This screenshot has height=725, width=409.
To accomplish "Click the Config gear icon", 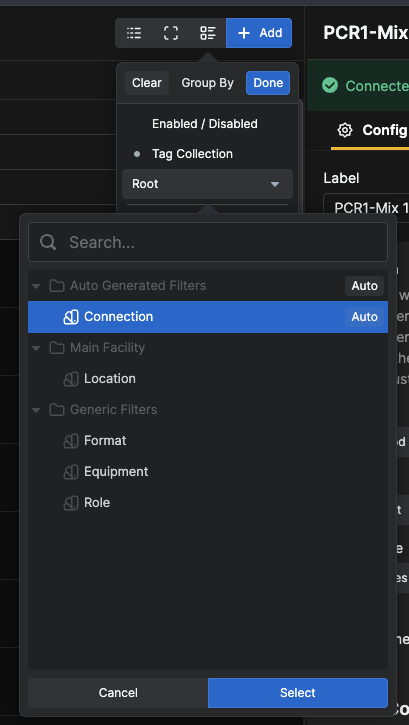I will (344, 130).
